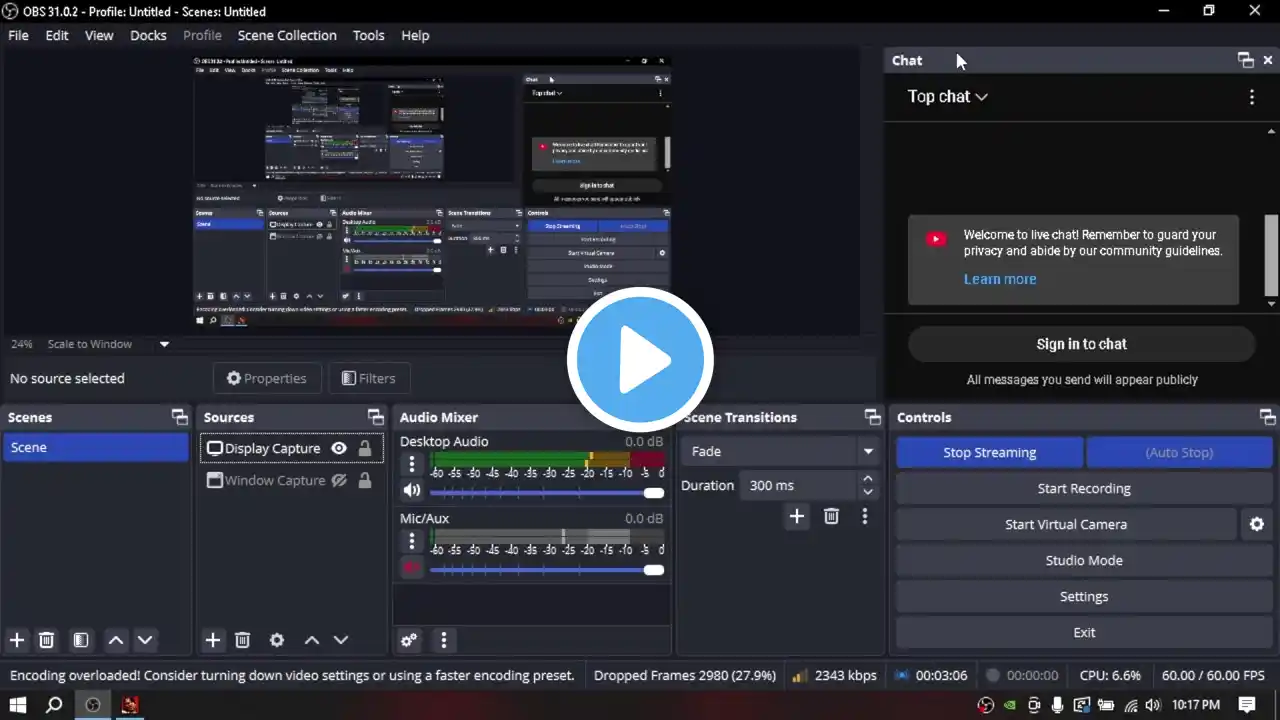
Task: Add a new source with plus icon in Sources dock
Action: click(213, 640)
